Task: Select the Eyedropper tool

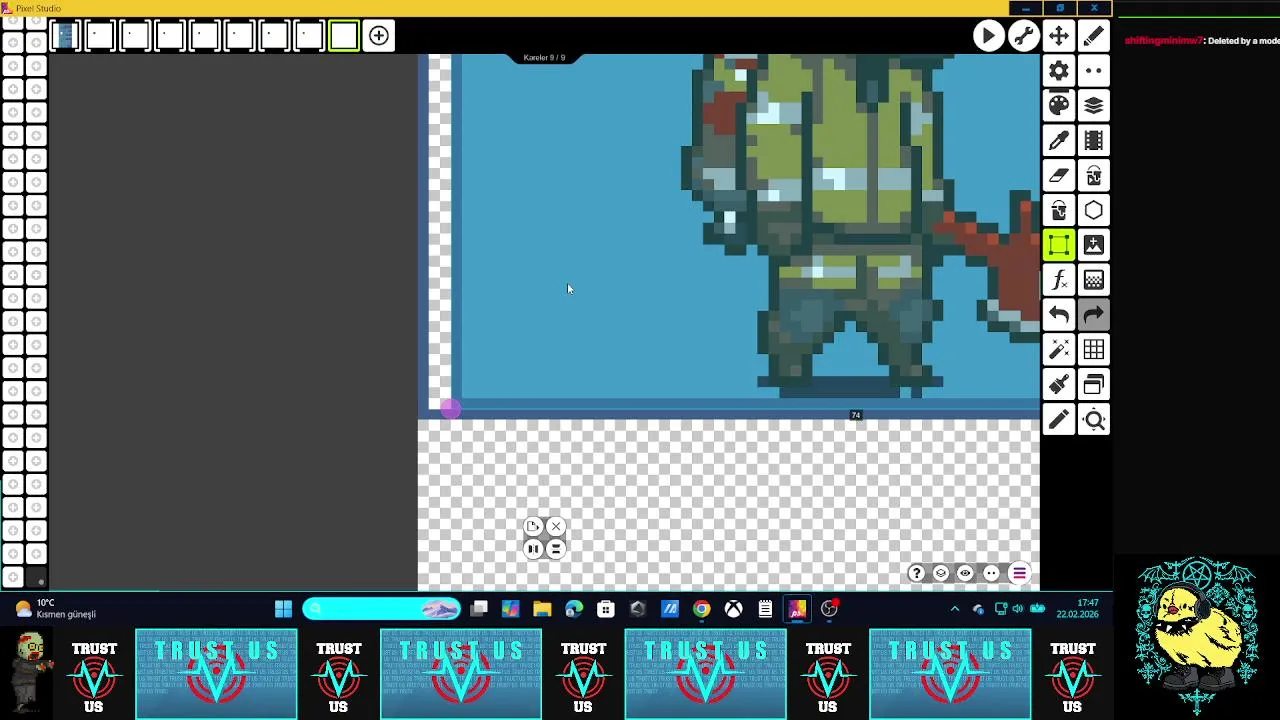Action: (x=1059, y=141)
